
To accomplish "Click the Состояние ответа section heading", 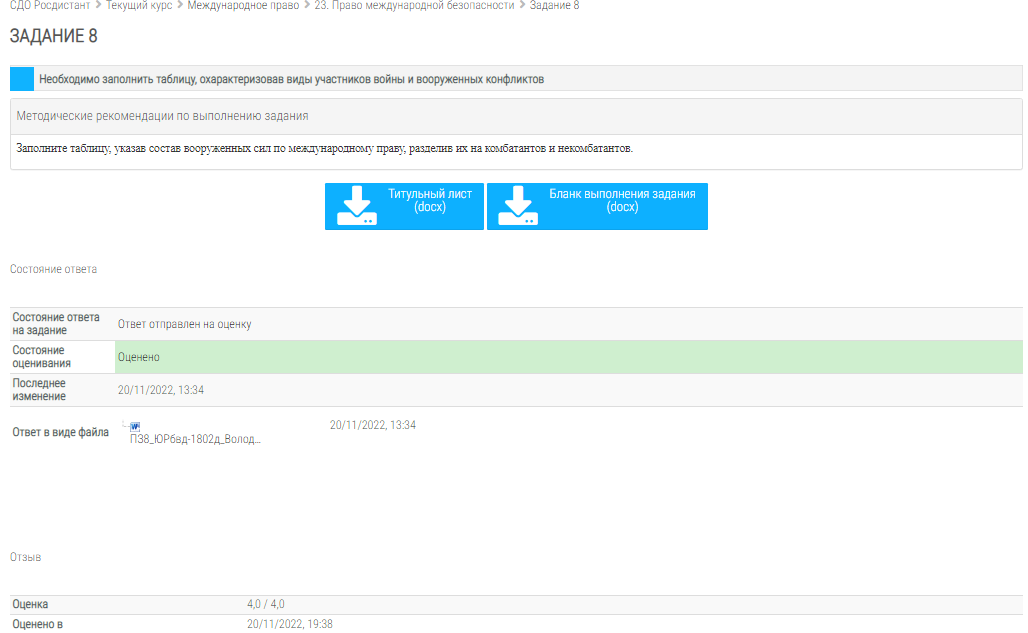I will [x=53, y=269].
